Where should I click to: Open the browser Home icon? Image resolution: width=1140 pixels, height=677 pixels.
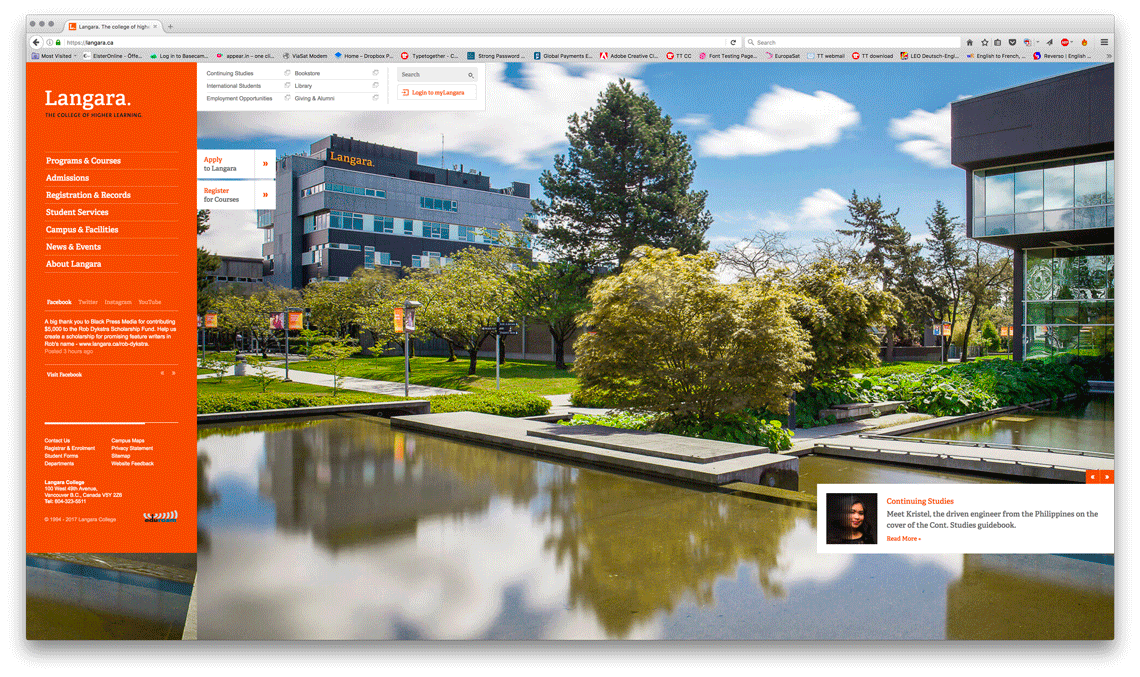point(969,42)
